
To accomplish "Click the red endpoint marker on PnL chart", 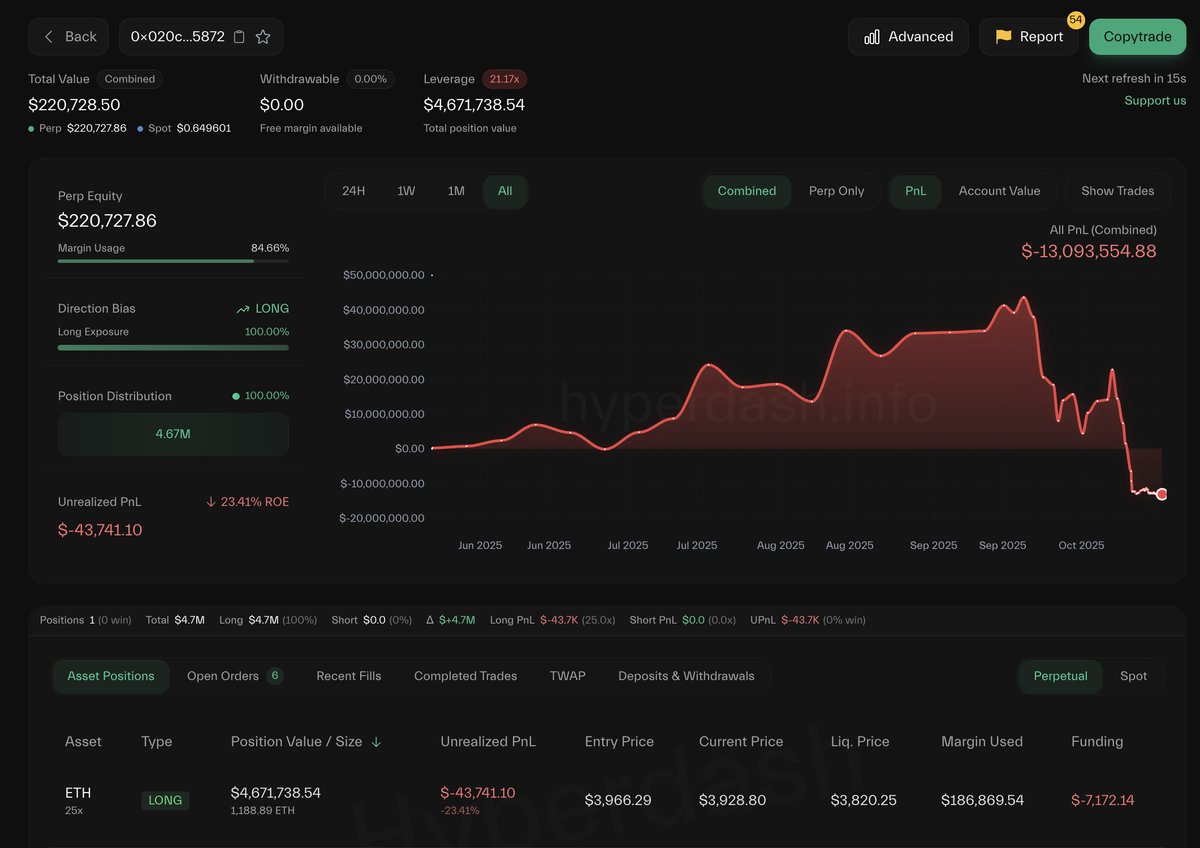I will pos(1162,494).
